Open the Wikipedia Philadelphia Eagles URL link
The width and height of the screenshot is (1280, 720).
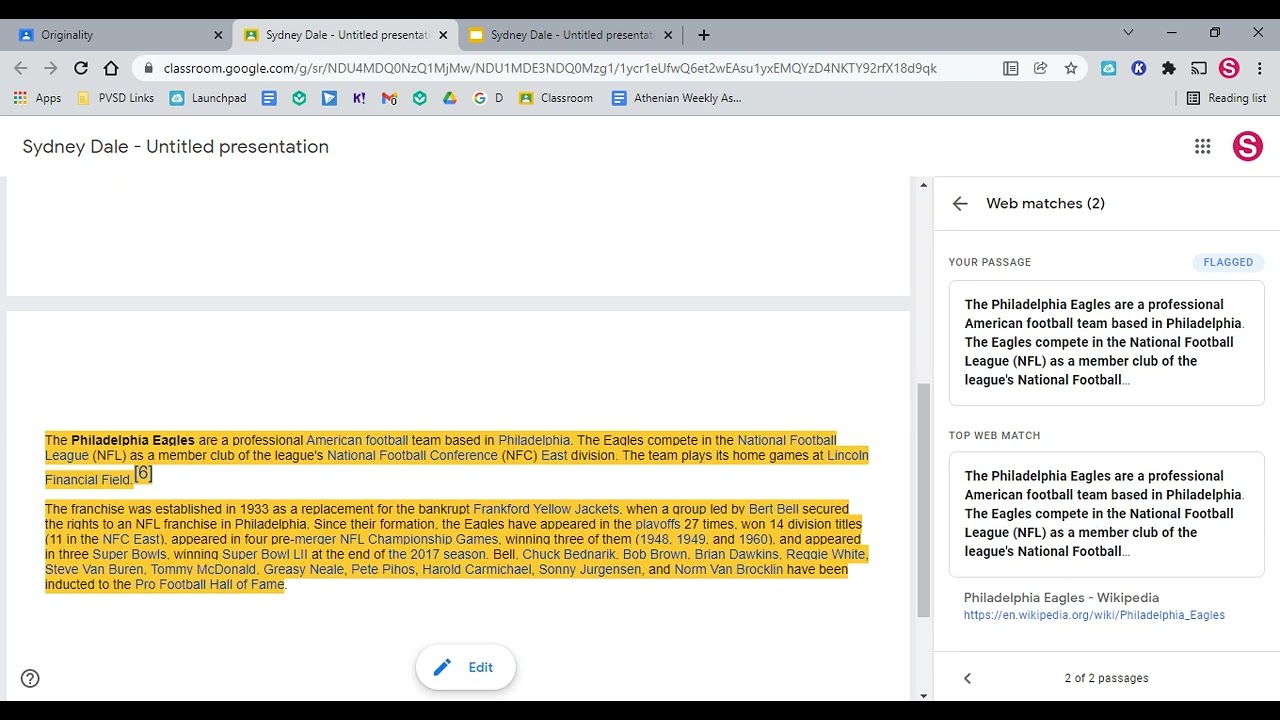(1094, 615)
